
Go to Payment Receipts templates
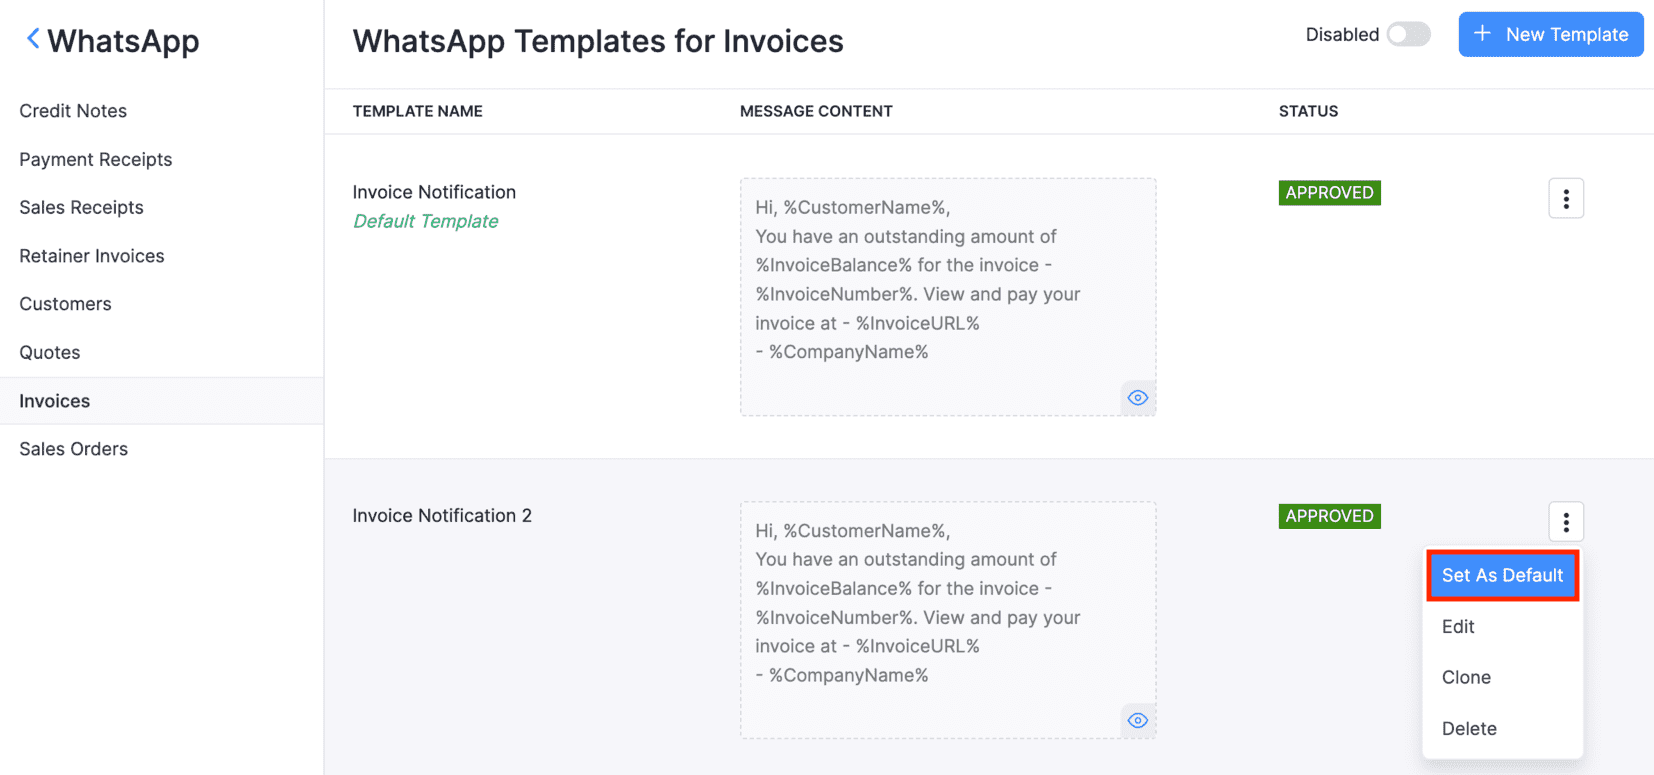(x=96, y=160)
